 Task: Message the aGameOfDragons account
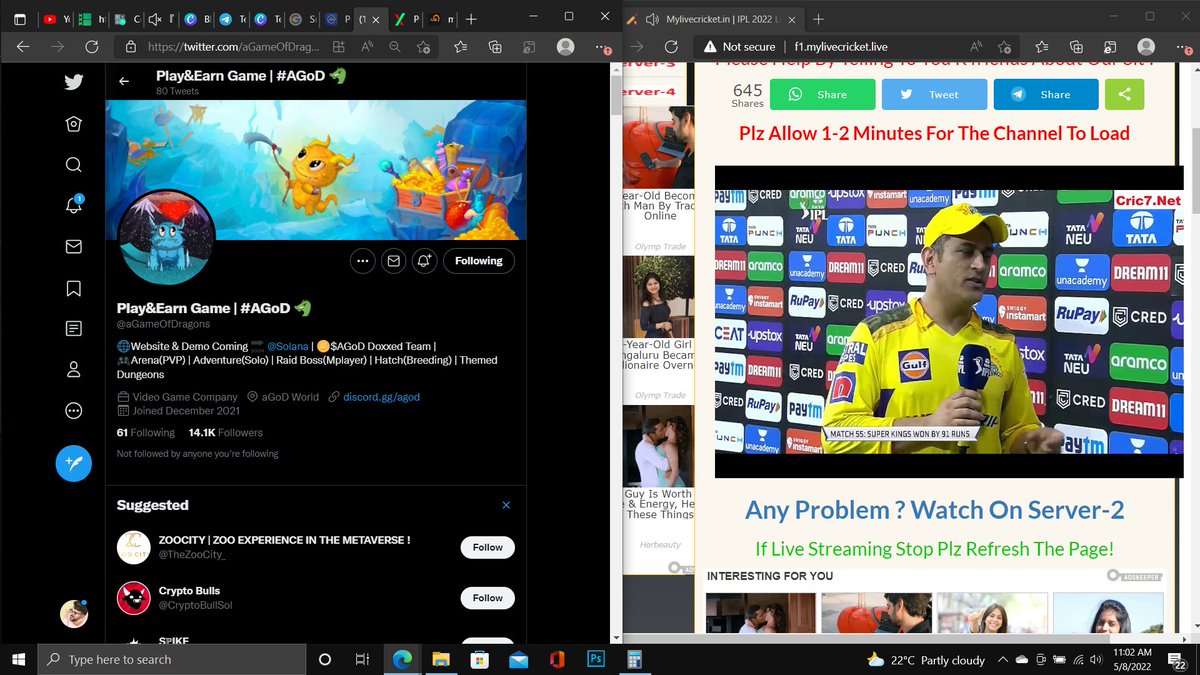393,261
